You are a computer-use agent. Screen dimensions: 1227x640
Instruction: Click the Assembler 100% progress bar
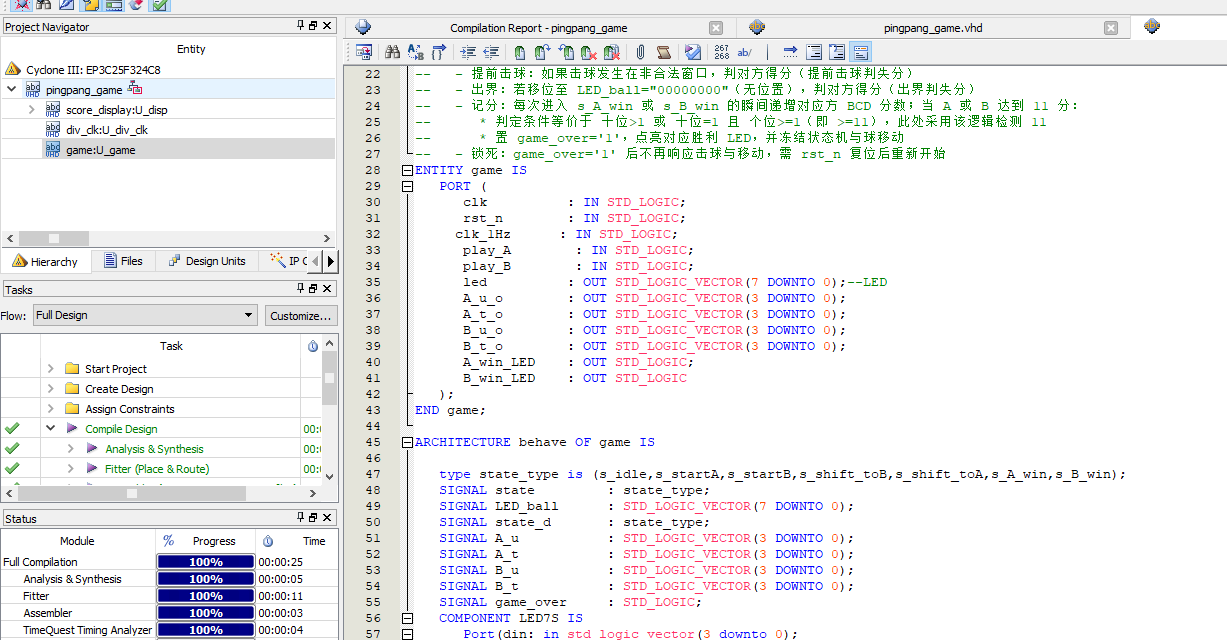click(206, 613)
